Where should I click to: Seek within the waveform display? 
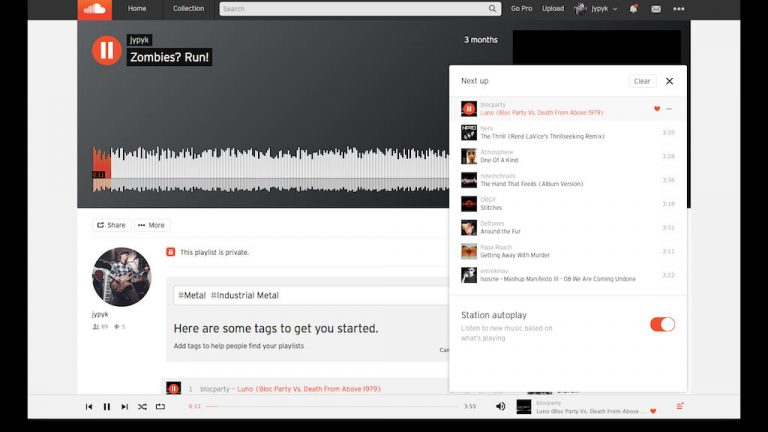(x=270, y=169)
